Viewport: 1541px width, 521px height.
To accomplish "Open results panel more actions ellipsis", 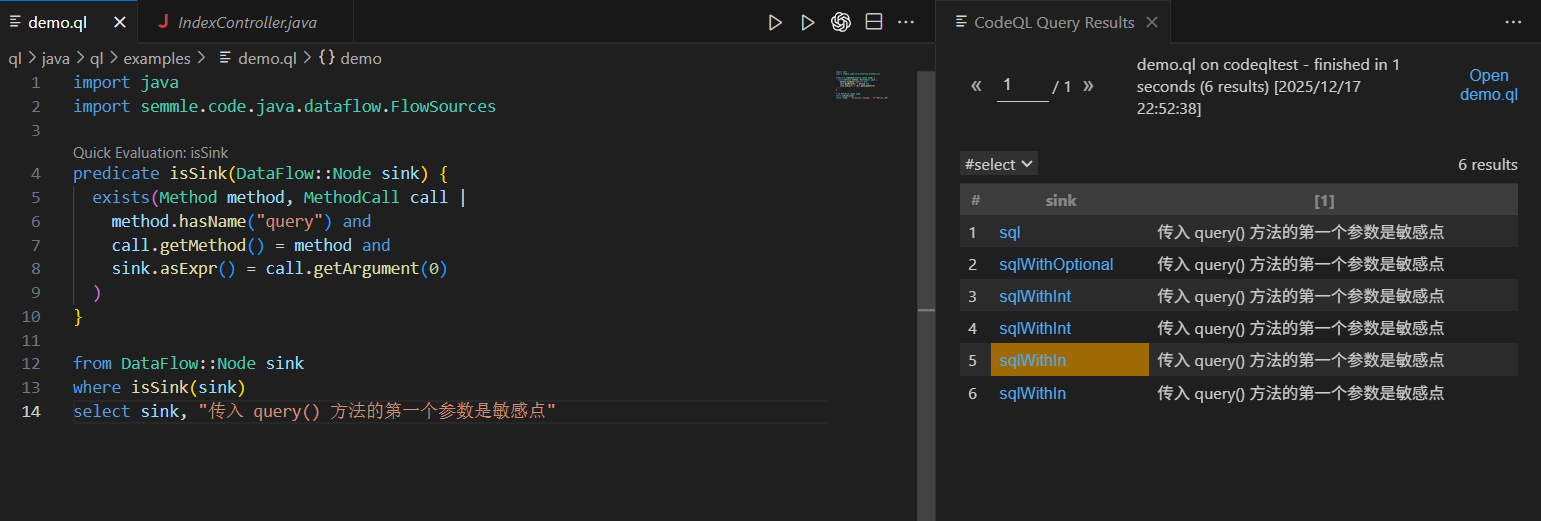I will (1513, 22).
